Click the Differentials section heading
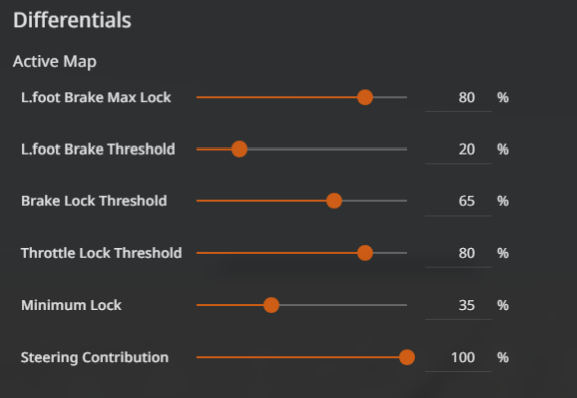This screenshot has height=398, width=577. (x=72, y=20)
